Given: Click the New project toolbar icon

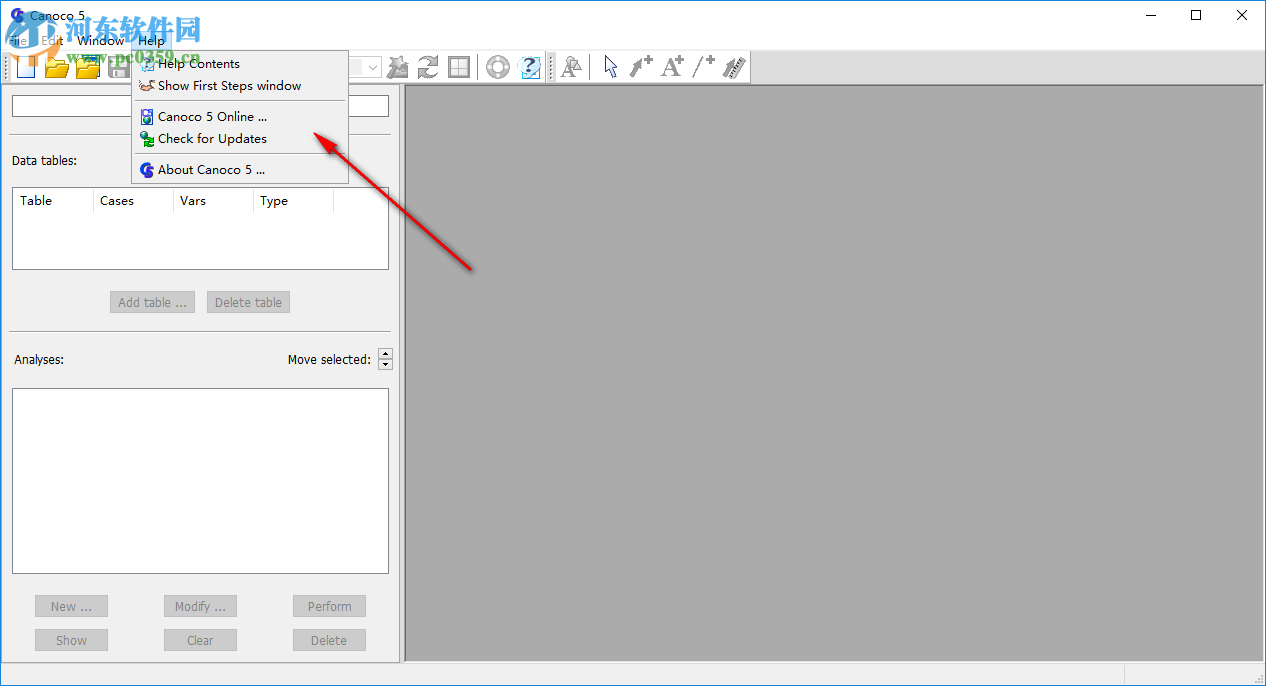Looking at the screenshot, I should pyautogui.click(x=25, y=67).
